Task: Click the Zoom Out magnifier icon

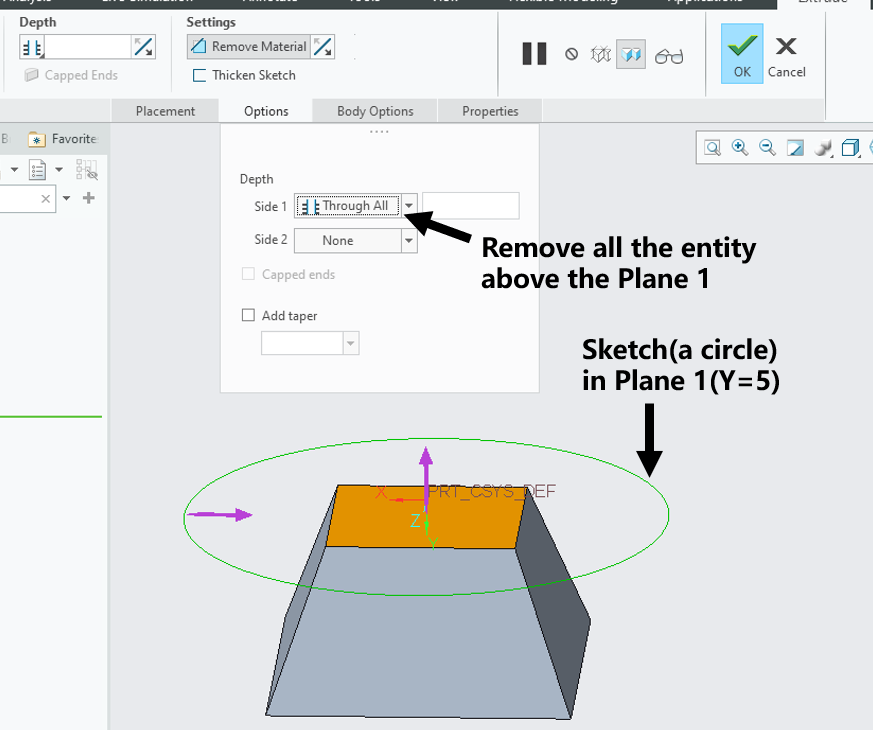Action: (767, 147)
